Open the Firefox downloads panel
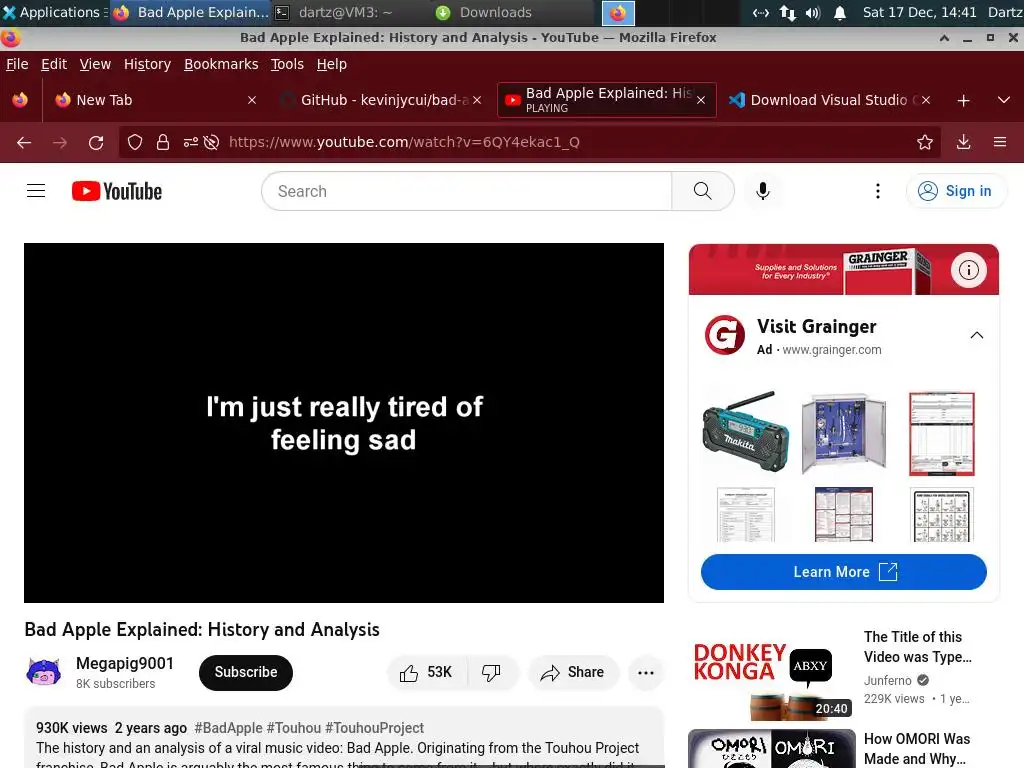This screenshot has height=768, width=1024. (x=963, y=142)
